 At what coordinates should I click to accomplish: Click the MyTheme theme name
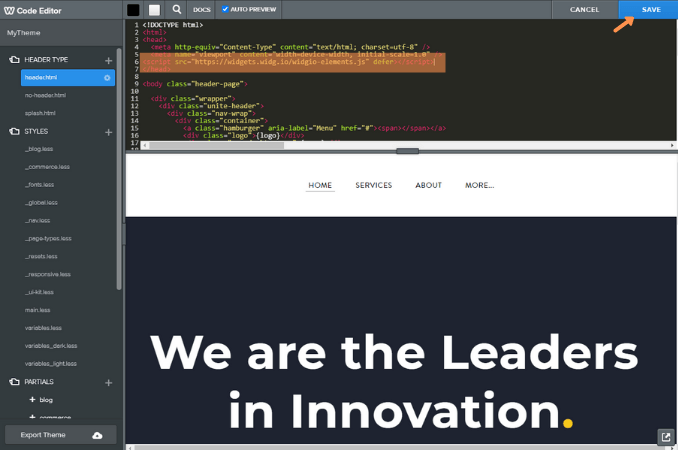pos(23,33)
